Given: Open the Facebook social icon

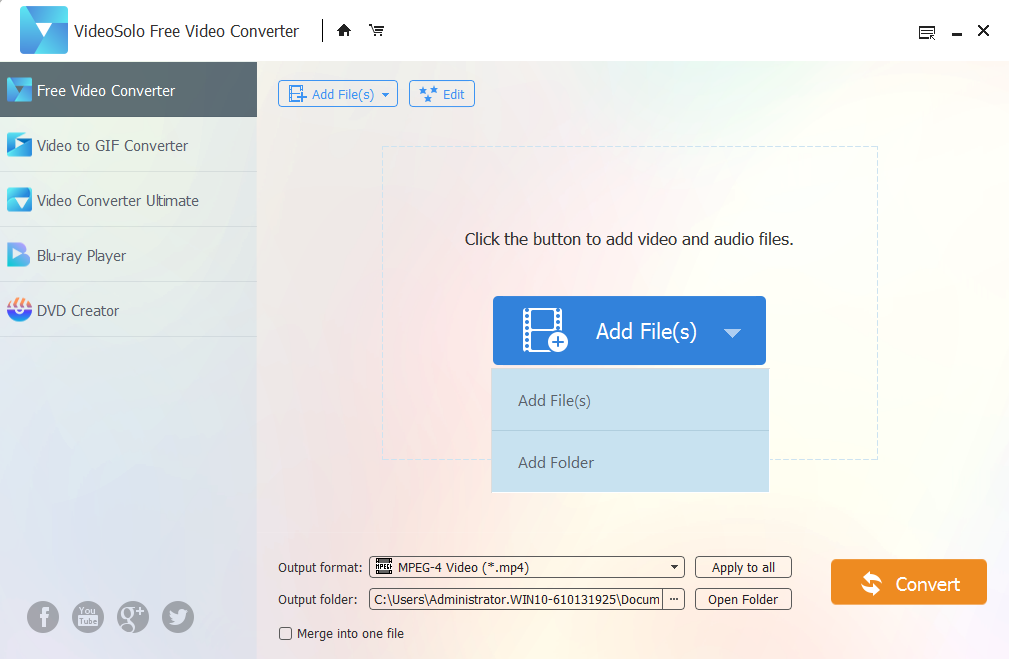Looking at the screenshot, I should (x=43, y=617).
